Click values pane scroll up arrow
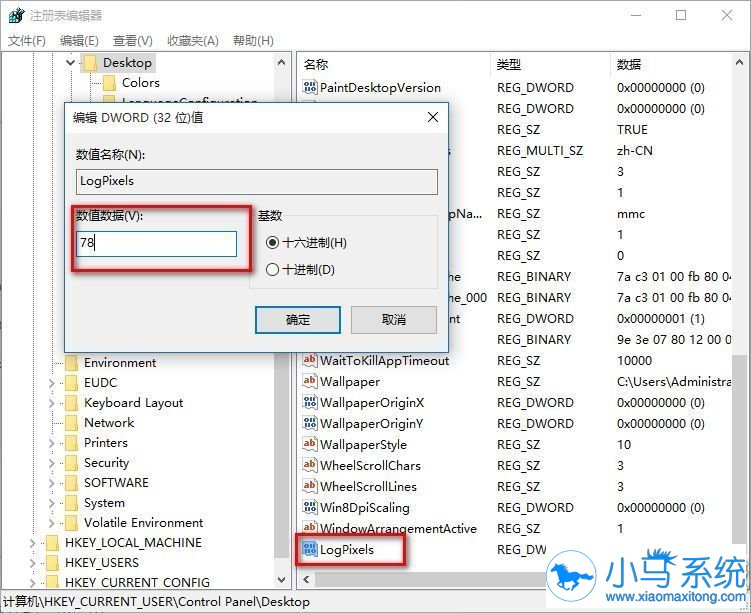 point(739,63)
